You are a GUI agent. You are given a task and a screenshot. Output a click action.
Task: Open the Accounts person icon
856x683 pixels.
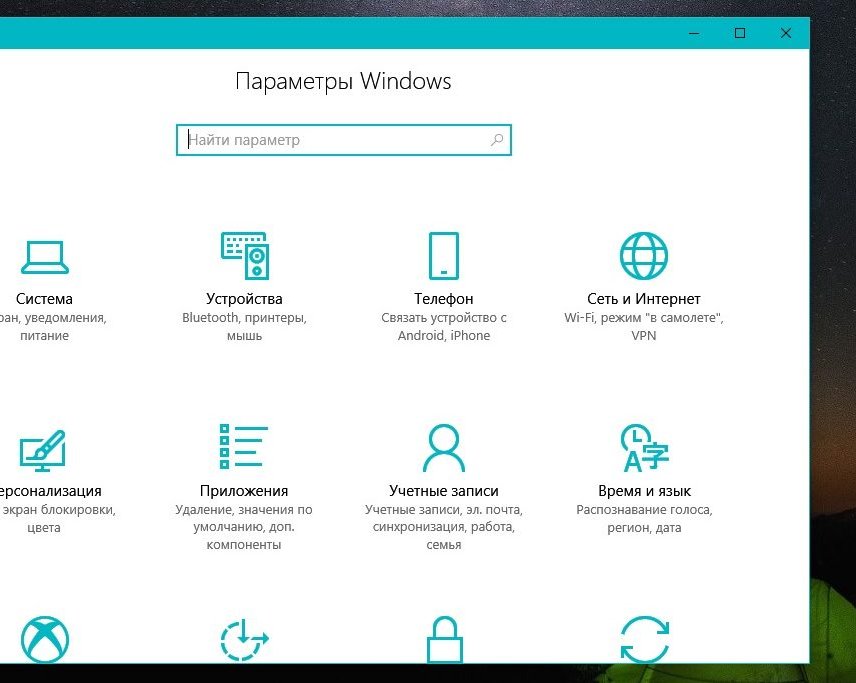444,448
